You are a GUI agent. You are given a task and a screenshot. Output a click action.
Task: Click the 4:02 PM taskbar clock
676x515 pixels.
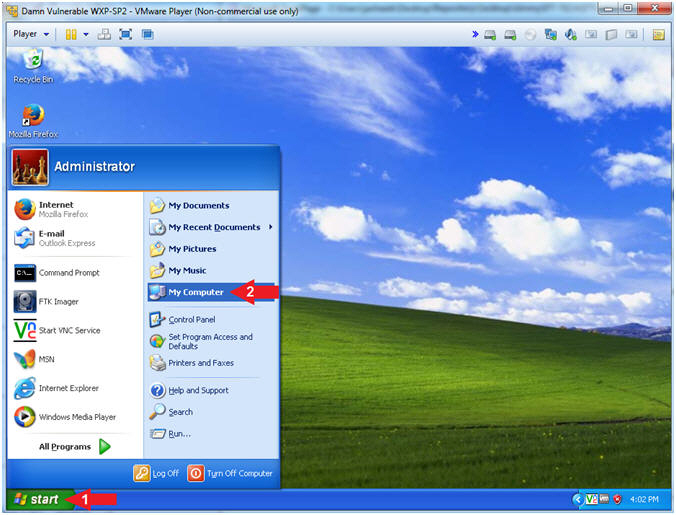[644, 499]
